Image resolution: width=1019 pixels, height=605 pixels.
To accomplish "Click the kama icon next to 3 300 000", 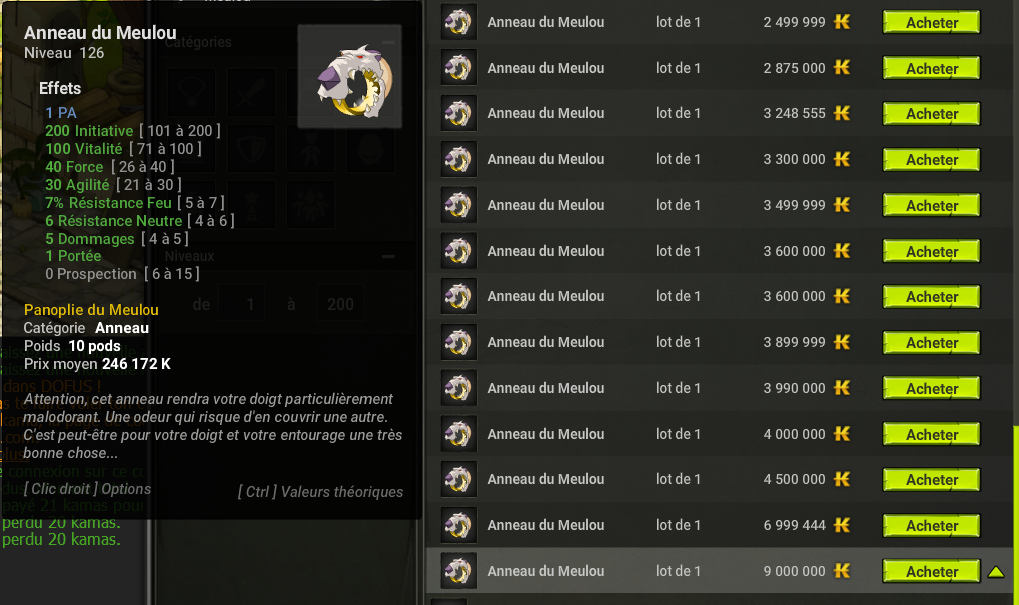I will (842, 159).
